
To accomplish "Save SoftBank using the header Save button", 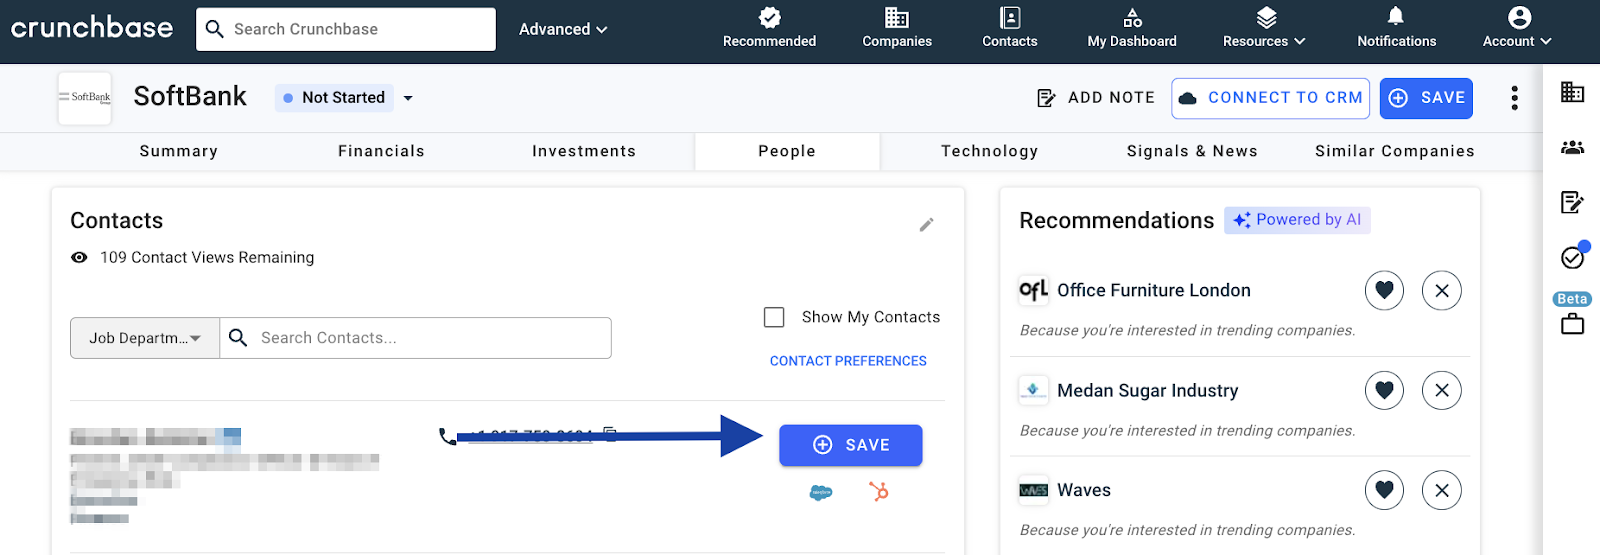I will tap(1426, 98).
